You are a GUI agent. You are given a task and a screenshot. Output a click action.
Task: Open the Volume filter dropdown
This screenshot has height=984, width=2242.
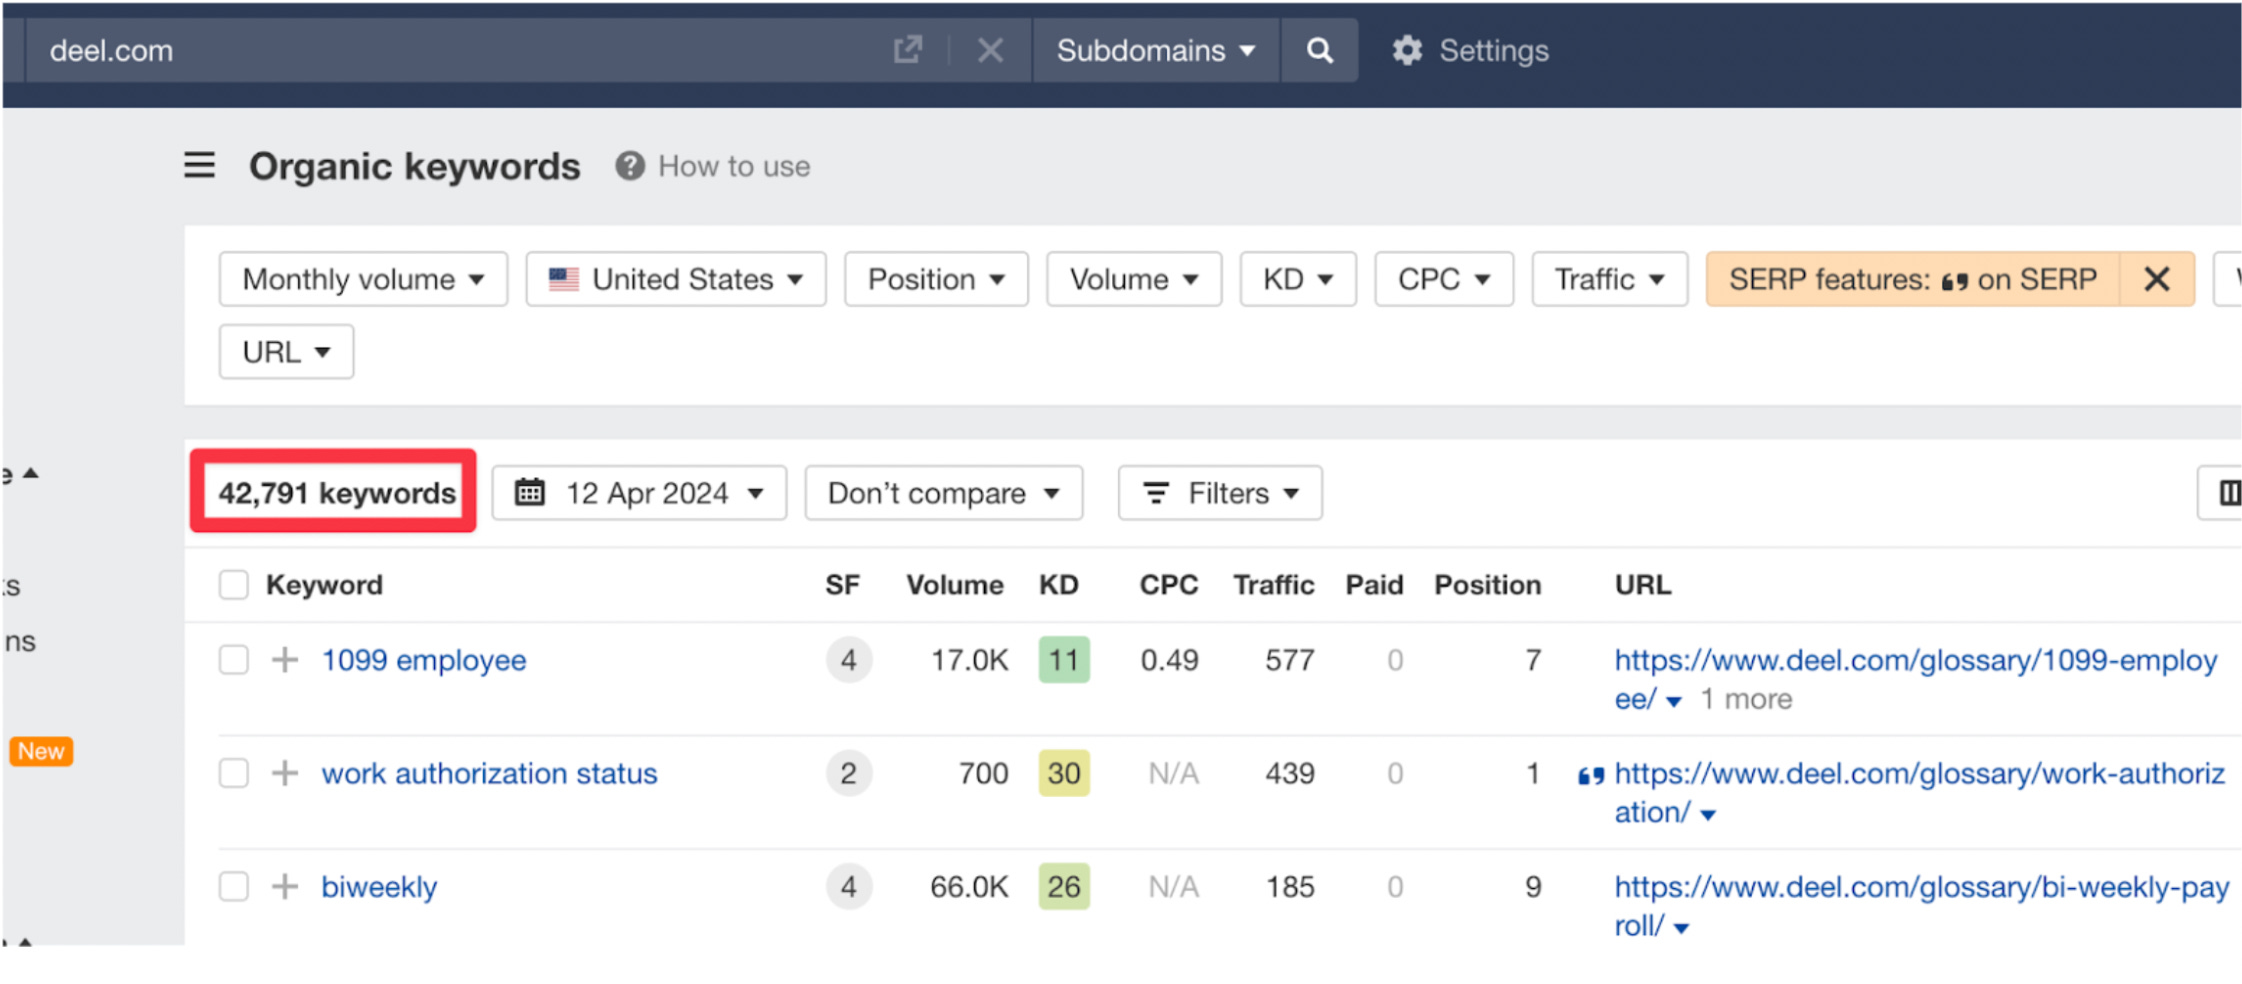[1134, 279]
